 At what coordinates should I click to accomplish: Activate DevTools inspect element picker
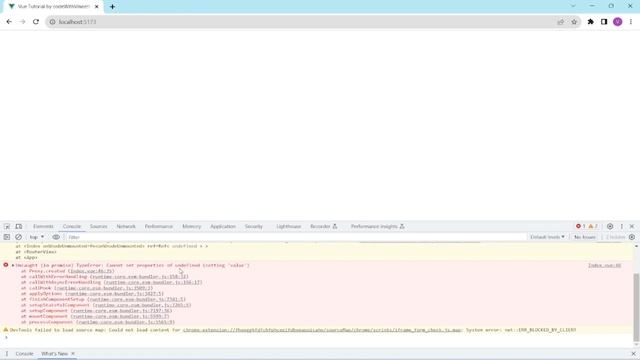[x=7, y=227]
